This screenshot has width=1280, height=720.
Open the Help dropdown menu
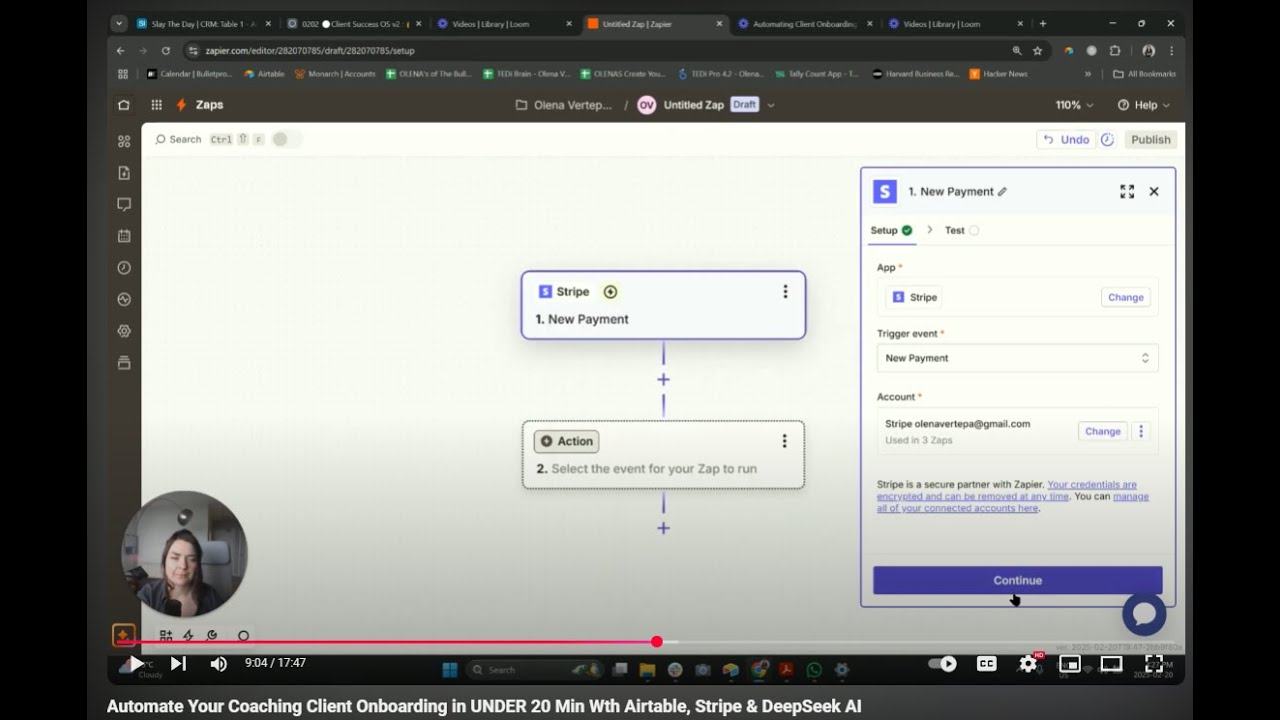tap(1144, 105)
